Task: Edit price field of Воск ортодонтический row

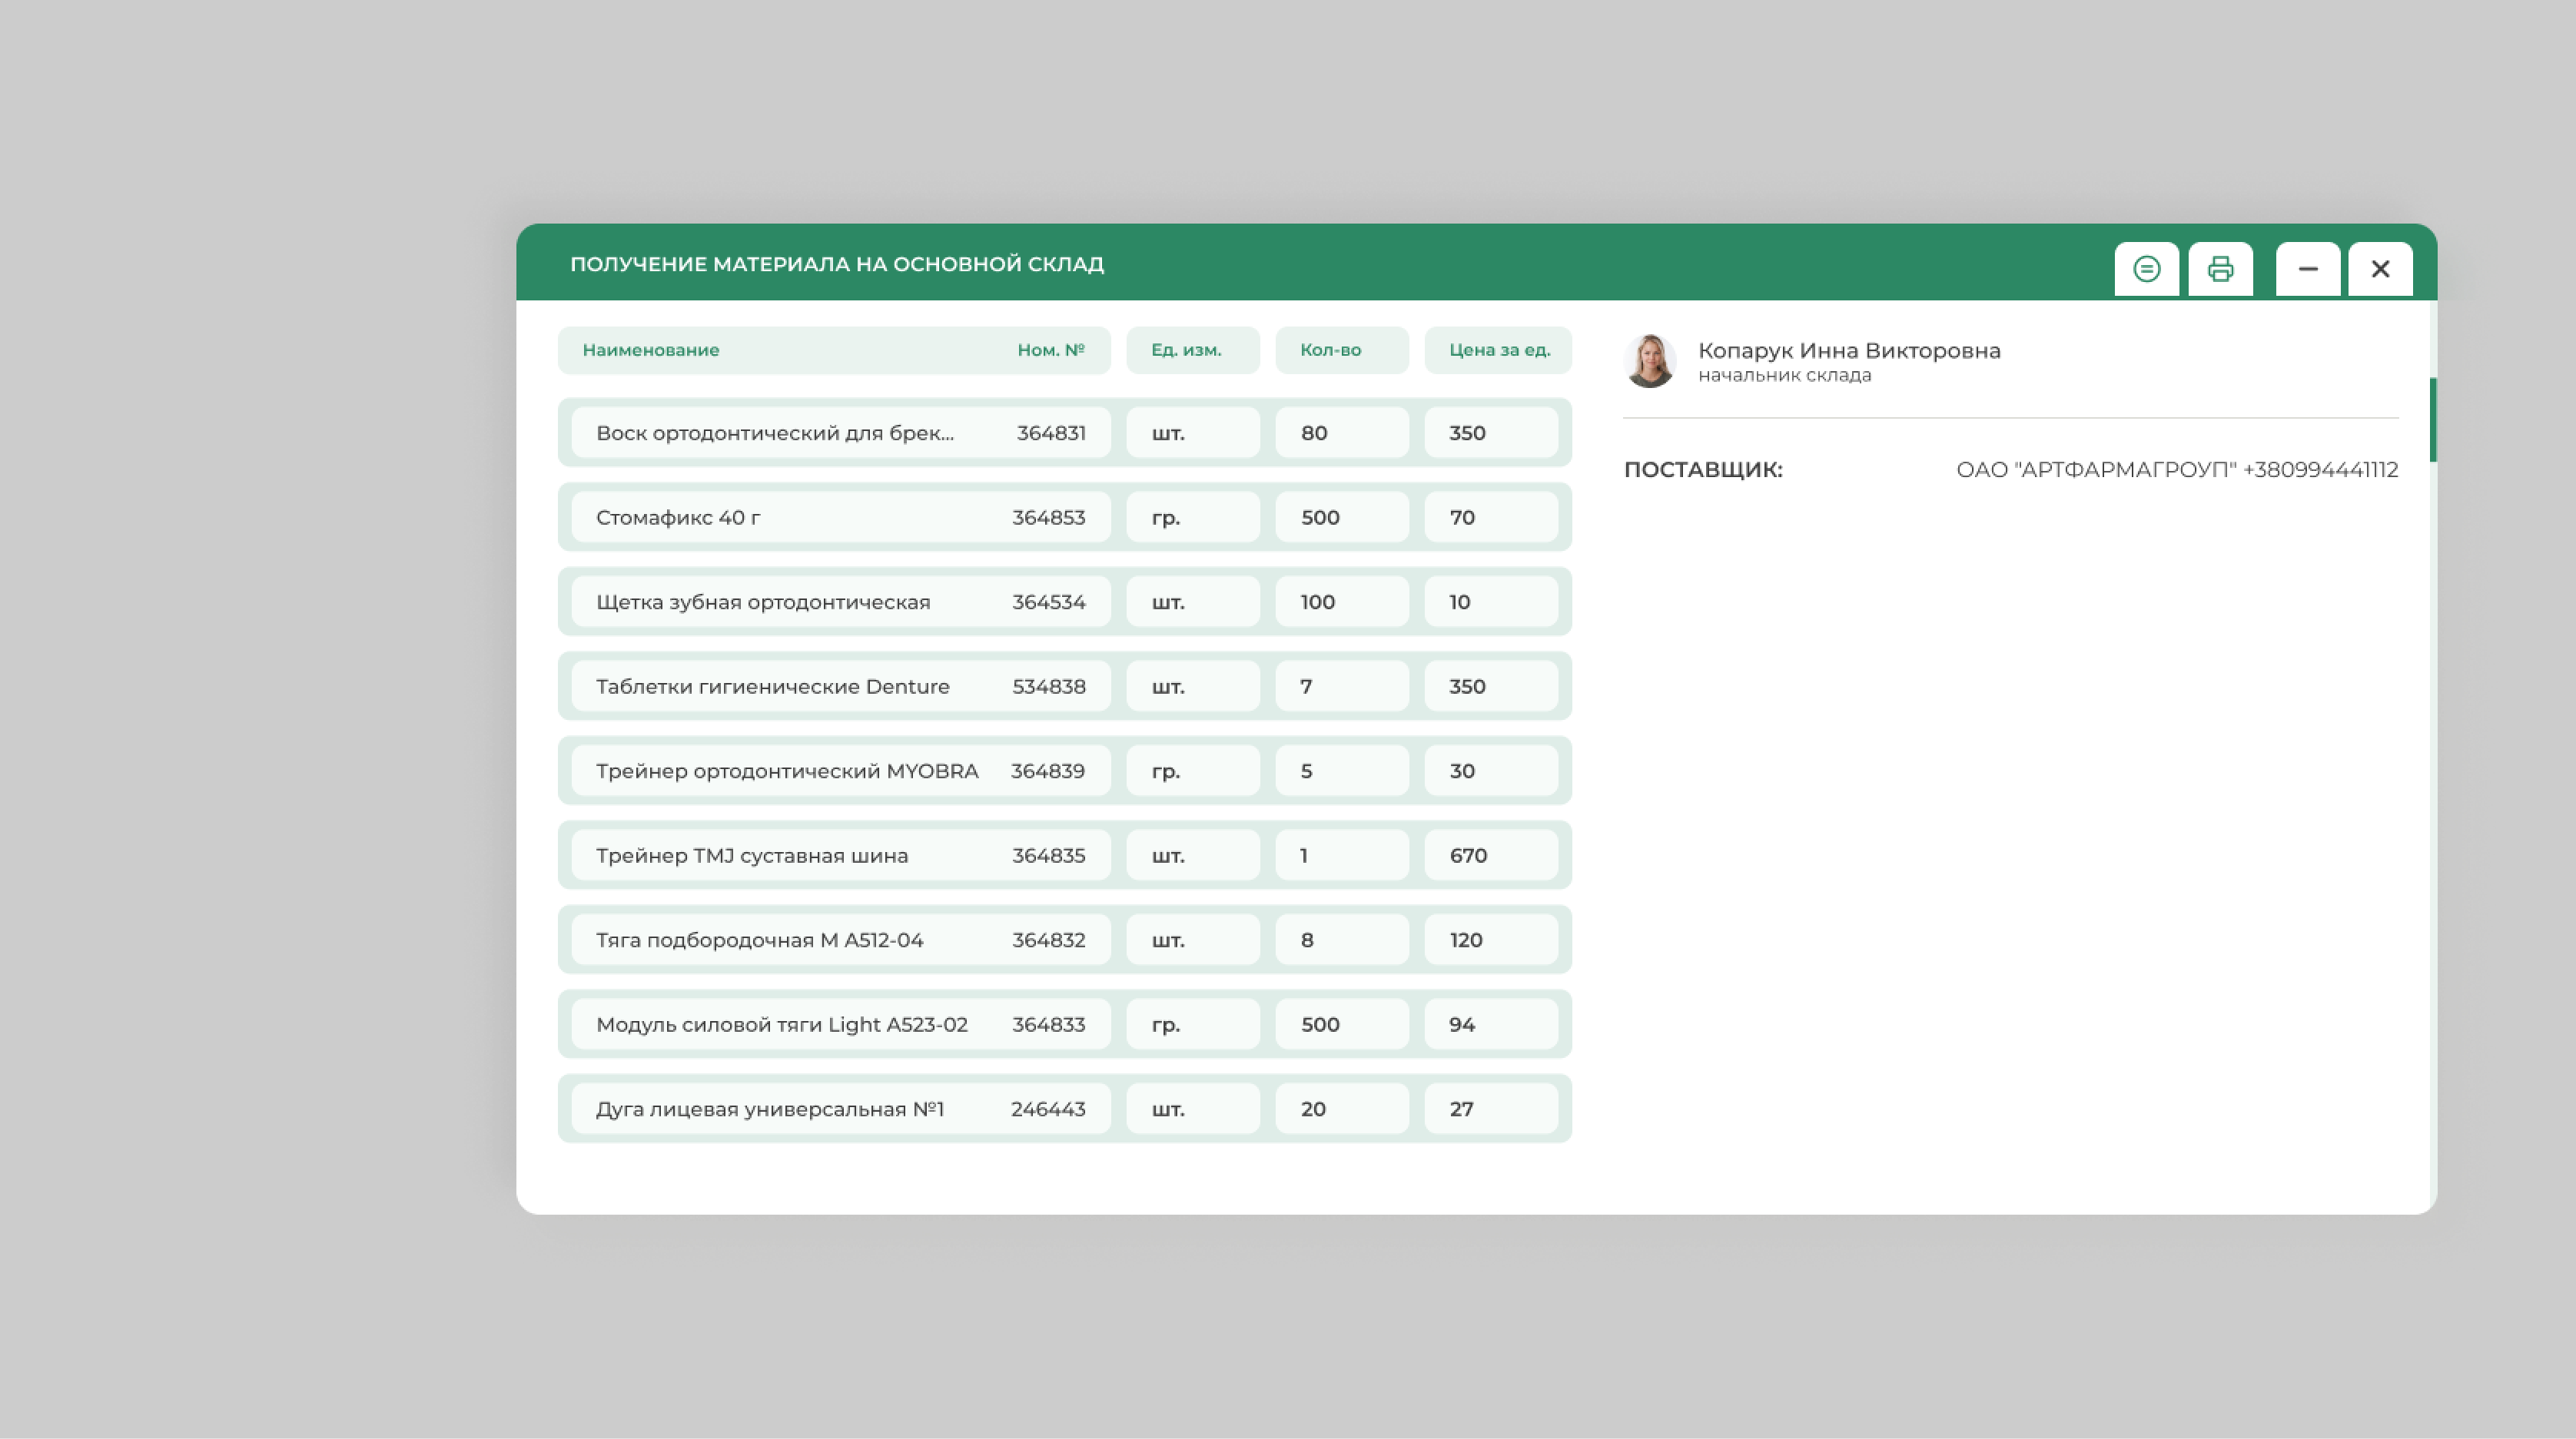Action: click(x=1490, y=433)
